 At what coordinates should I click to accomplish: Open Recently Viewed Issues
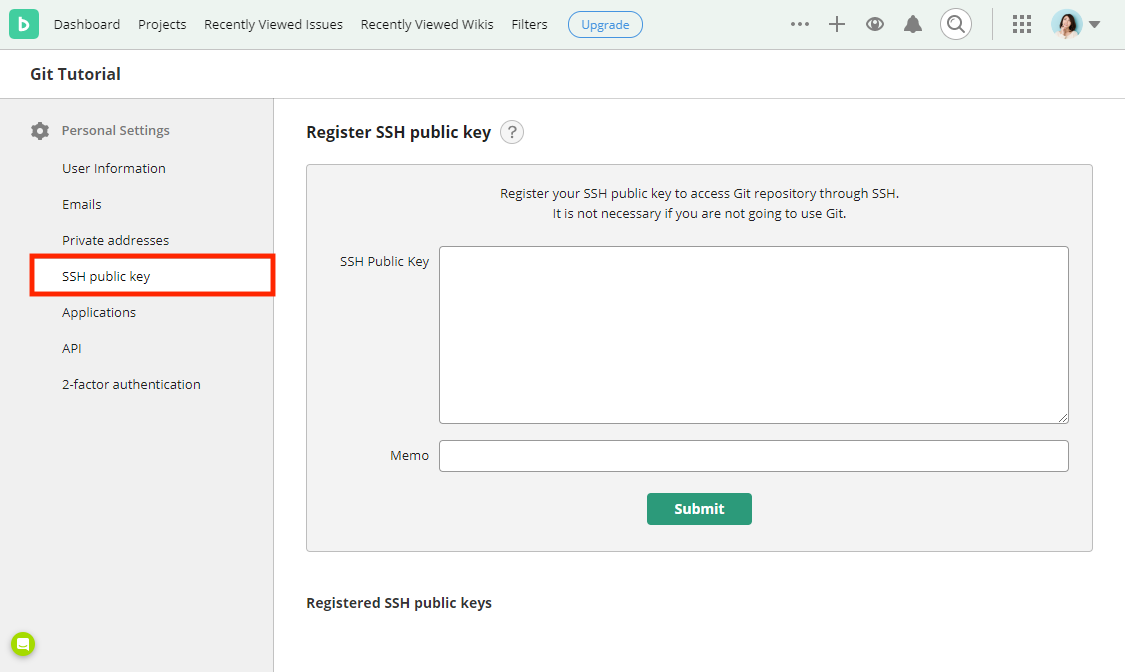273,24
